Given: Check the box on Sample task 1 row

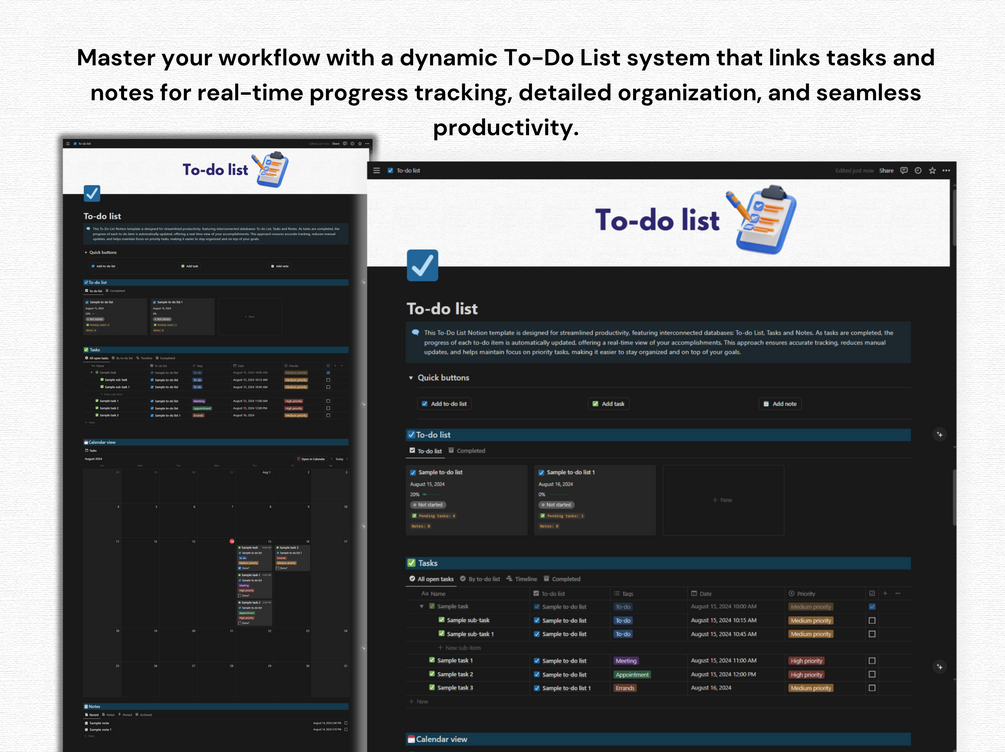Looking at the screenshot, I should 872,660.
